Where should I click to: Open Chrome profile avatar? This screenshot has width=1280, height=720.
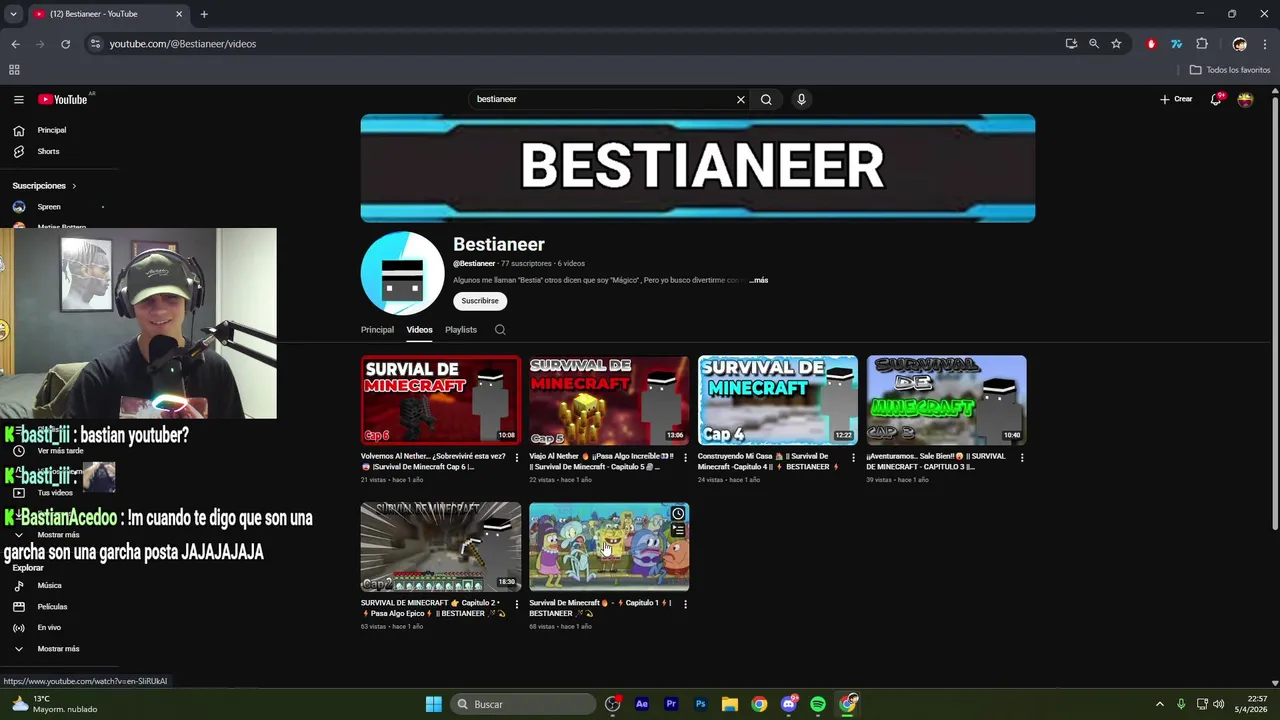coord(1240,44)
